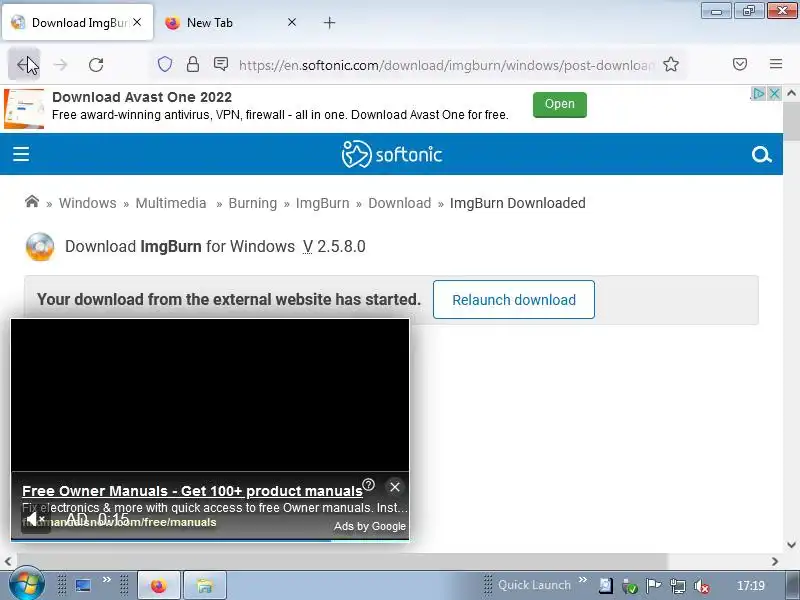Image resolution: width=800 pixels, height=600 pixels.
Task: Open network tray icon
Action: tap(677, 586)
